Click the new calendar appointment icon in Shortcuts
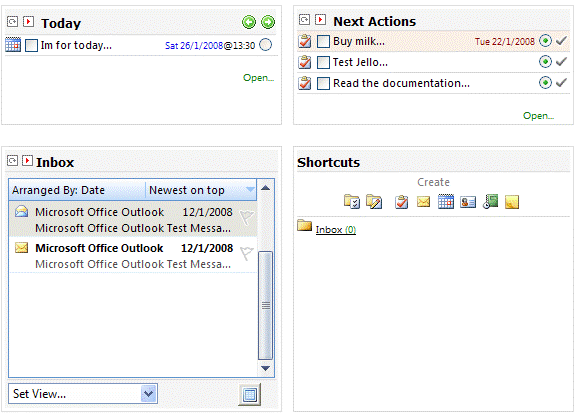 coord(446,201)
